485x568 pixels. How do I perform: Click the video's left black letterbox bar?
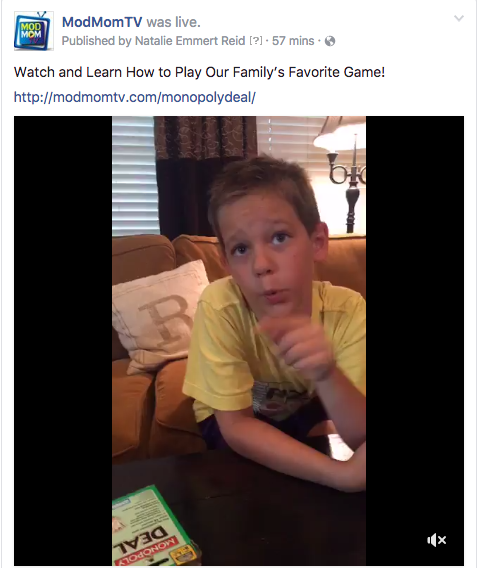63,341
